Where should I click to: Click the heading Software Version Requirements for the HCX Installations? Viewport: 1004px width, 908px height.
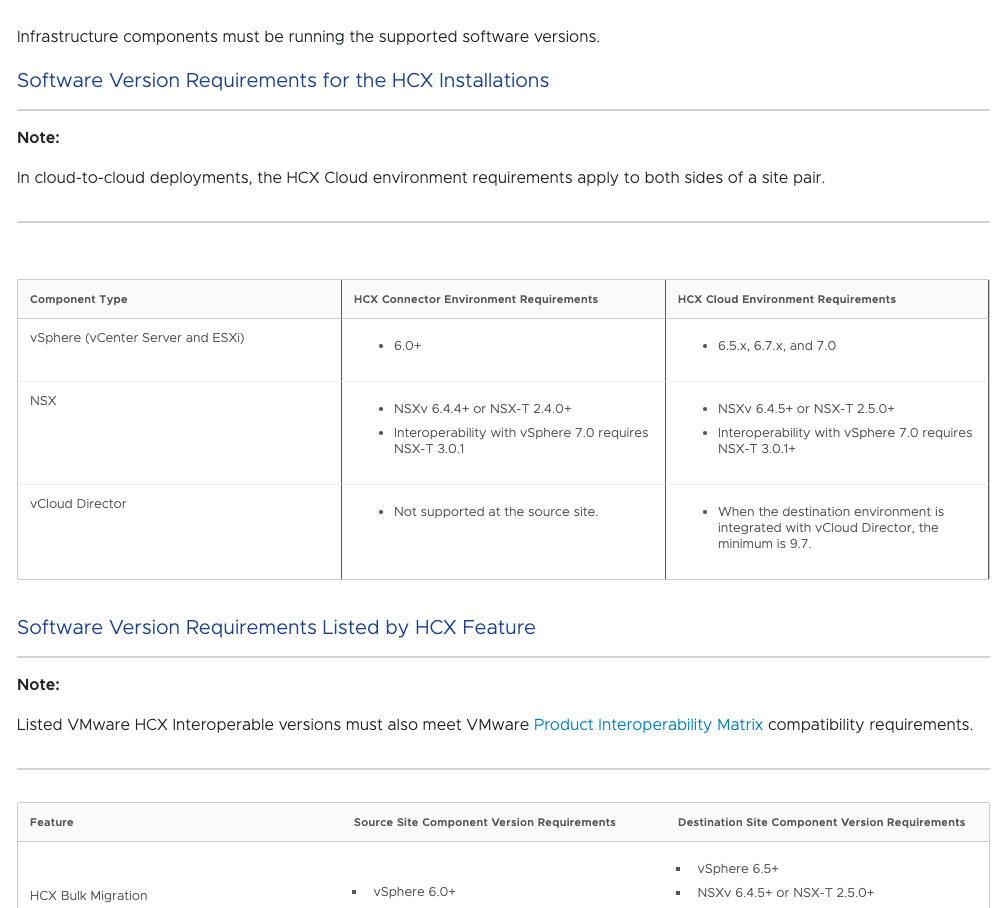click(283, 80)
